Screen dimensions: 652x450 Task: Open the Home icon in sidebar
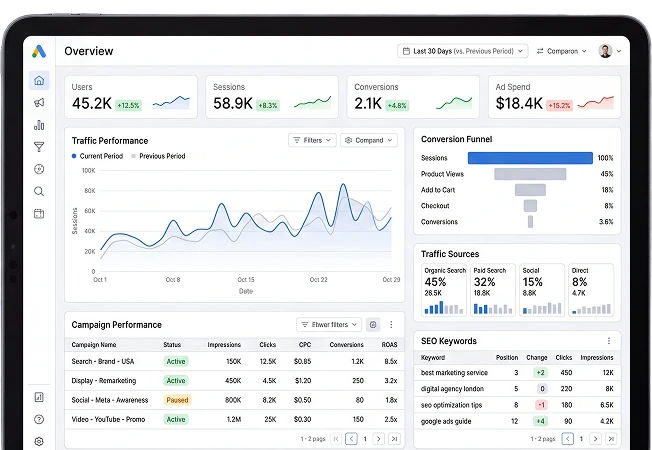(39, 80)
